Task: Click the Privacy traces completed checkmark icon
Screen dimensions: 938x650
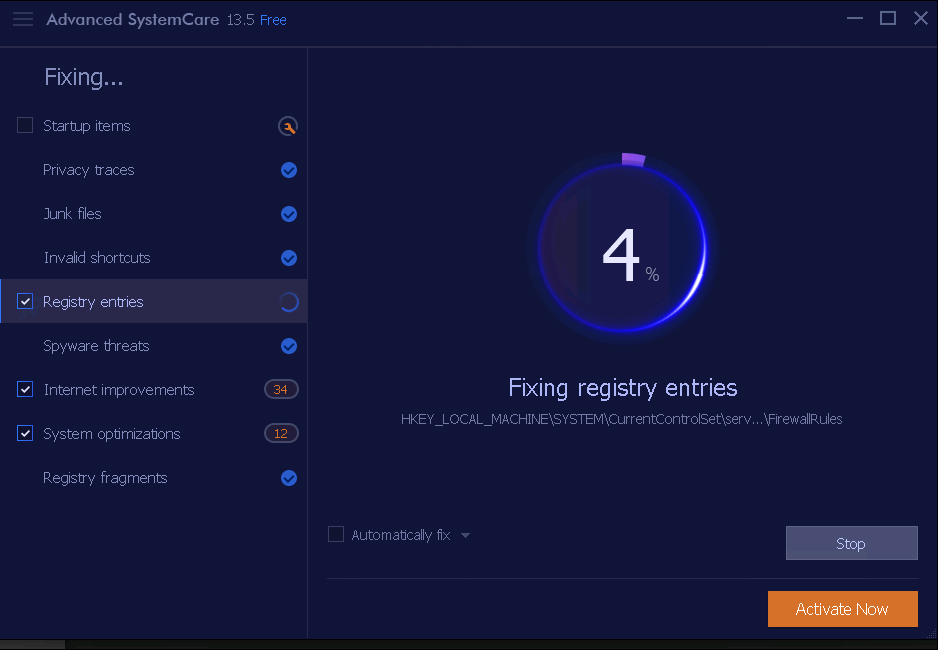Action: pos(289,170)
